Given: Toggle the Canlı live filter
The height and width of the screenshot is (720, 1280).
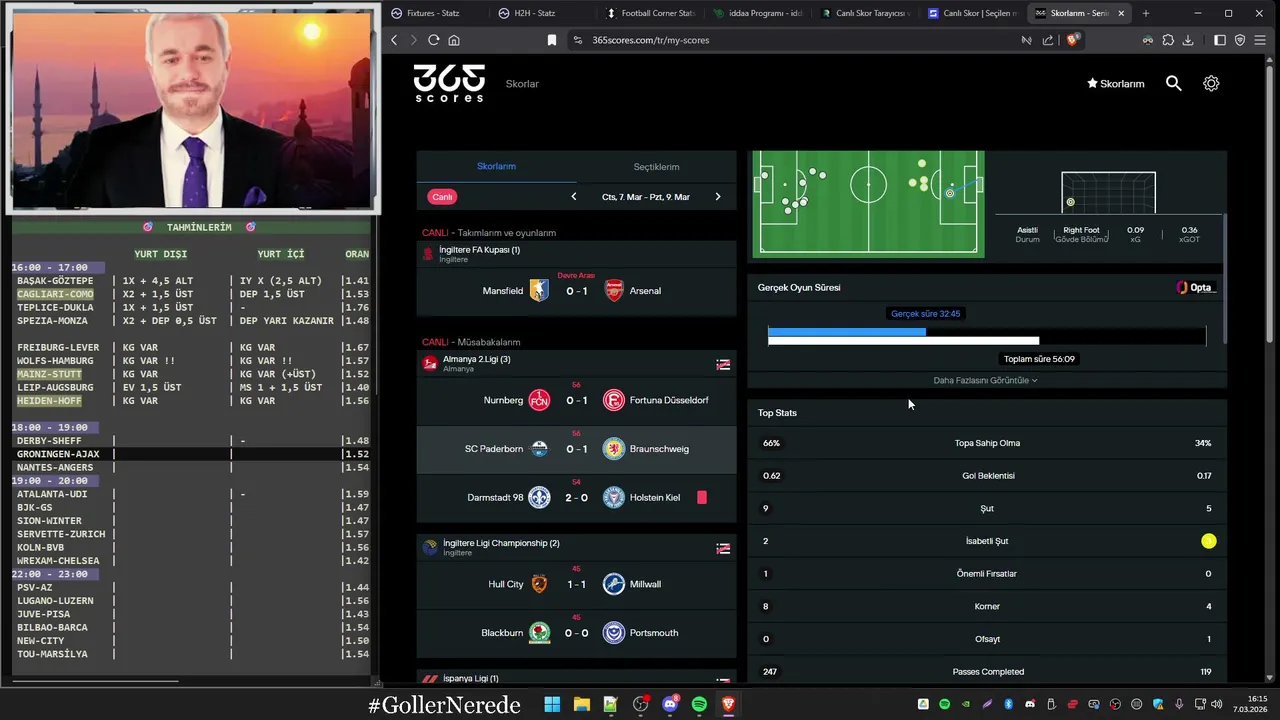Looking at the screenshot, I should pyautogui.click(x=442, y=197).
